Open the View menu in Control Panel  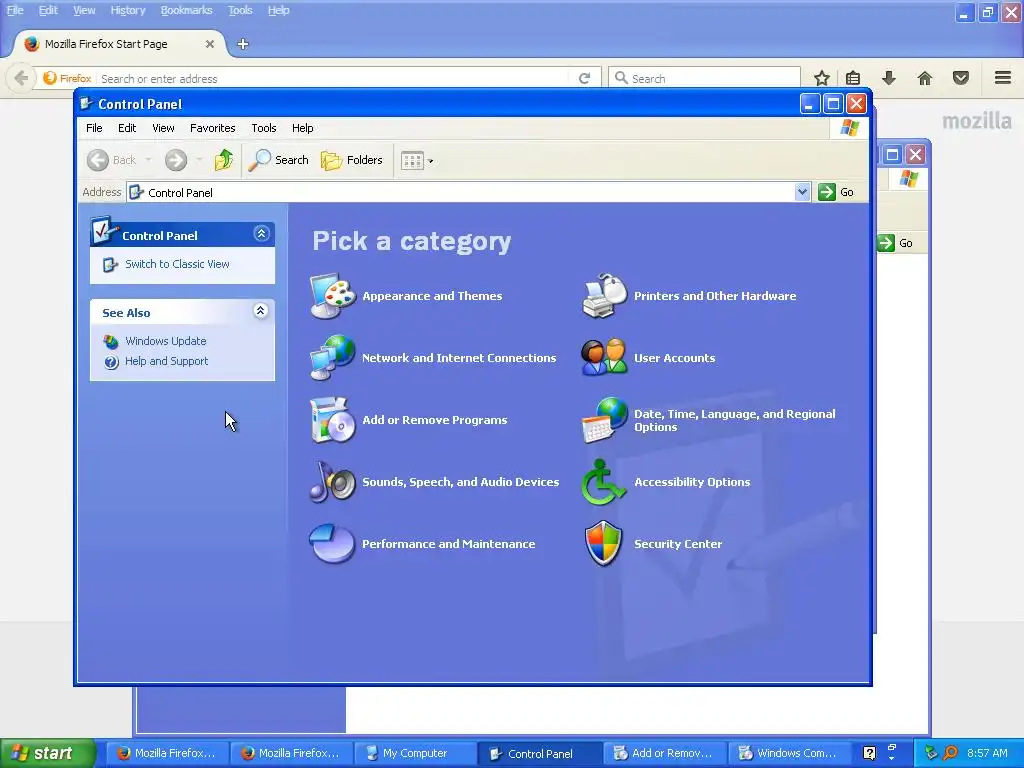(x=163, y=128)
